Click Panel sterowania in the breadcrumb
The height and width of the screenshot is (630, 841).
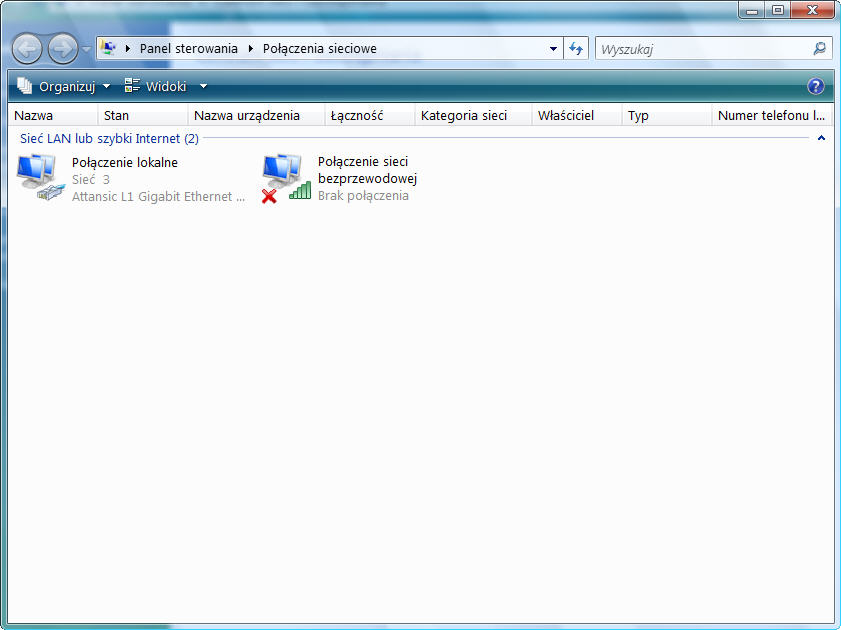click(188, 48)
